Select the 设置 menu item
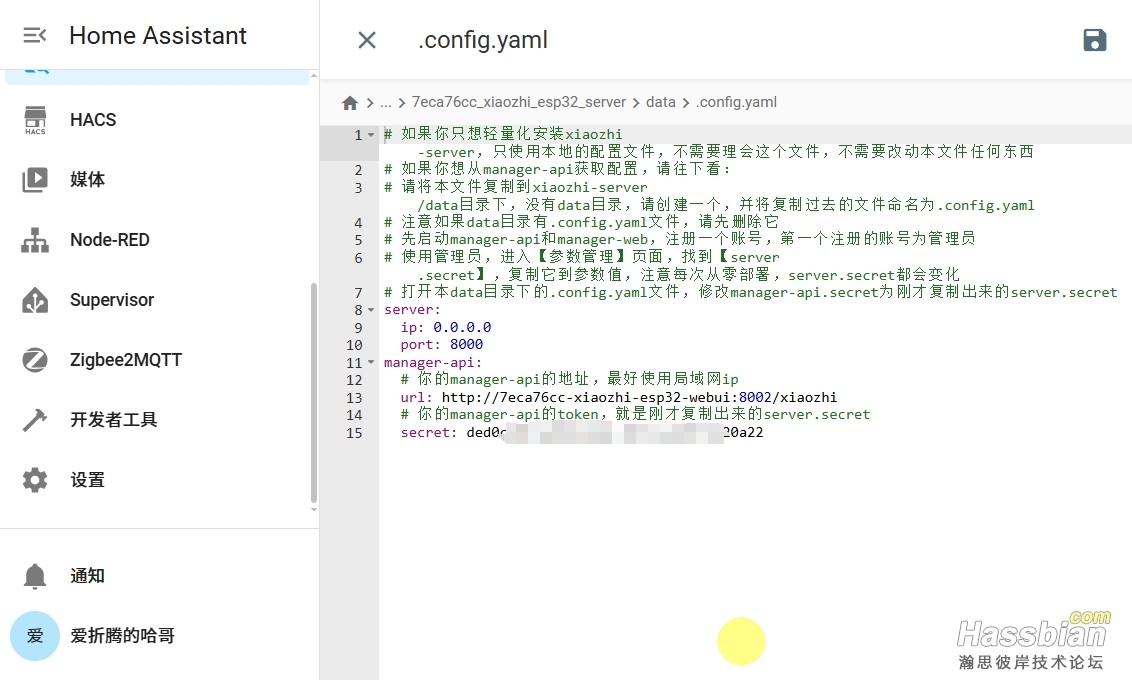Image resolution: width=1132 pixels, height=680 pixels. coord(159,479)
